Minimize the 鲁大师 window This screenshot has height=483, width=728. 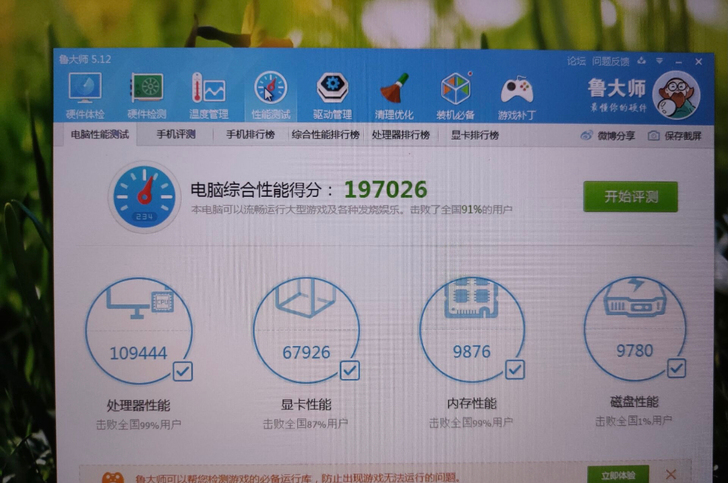coord(679,62)
